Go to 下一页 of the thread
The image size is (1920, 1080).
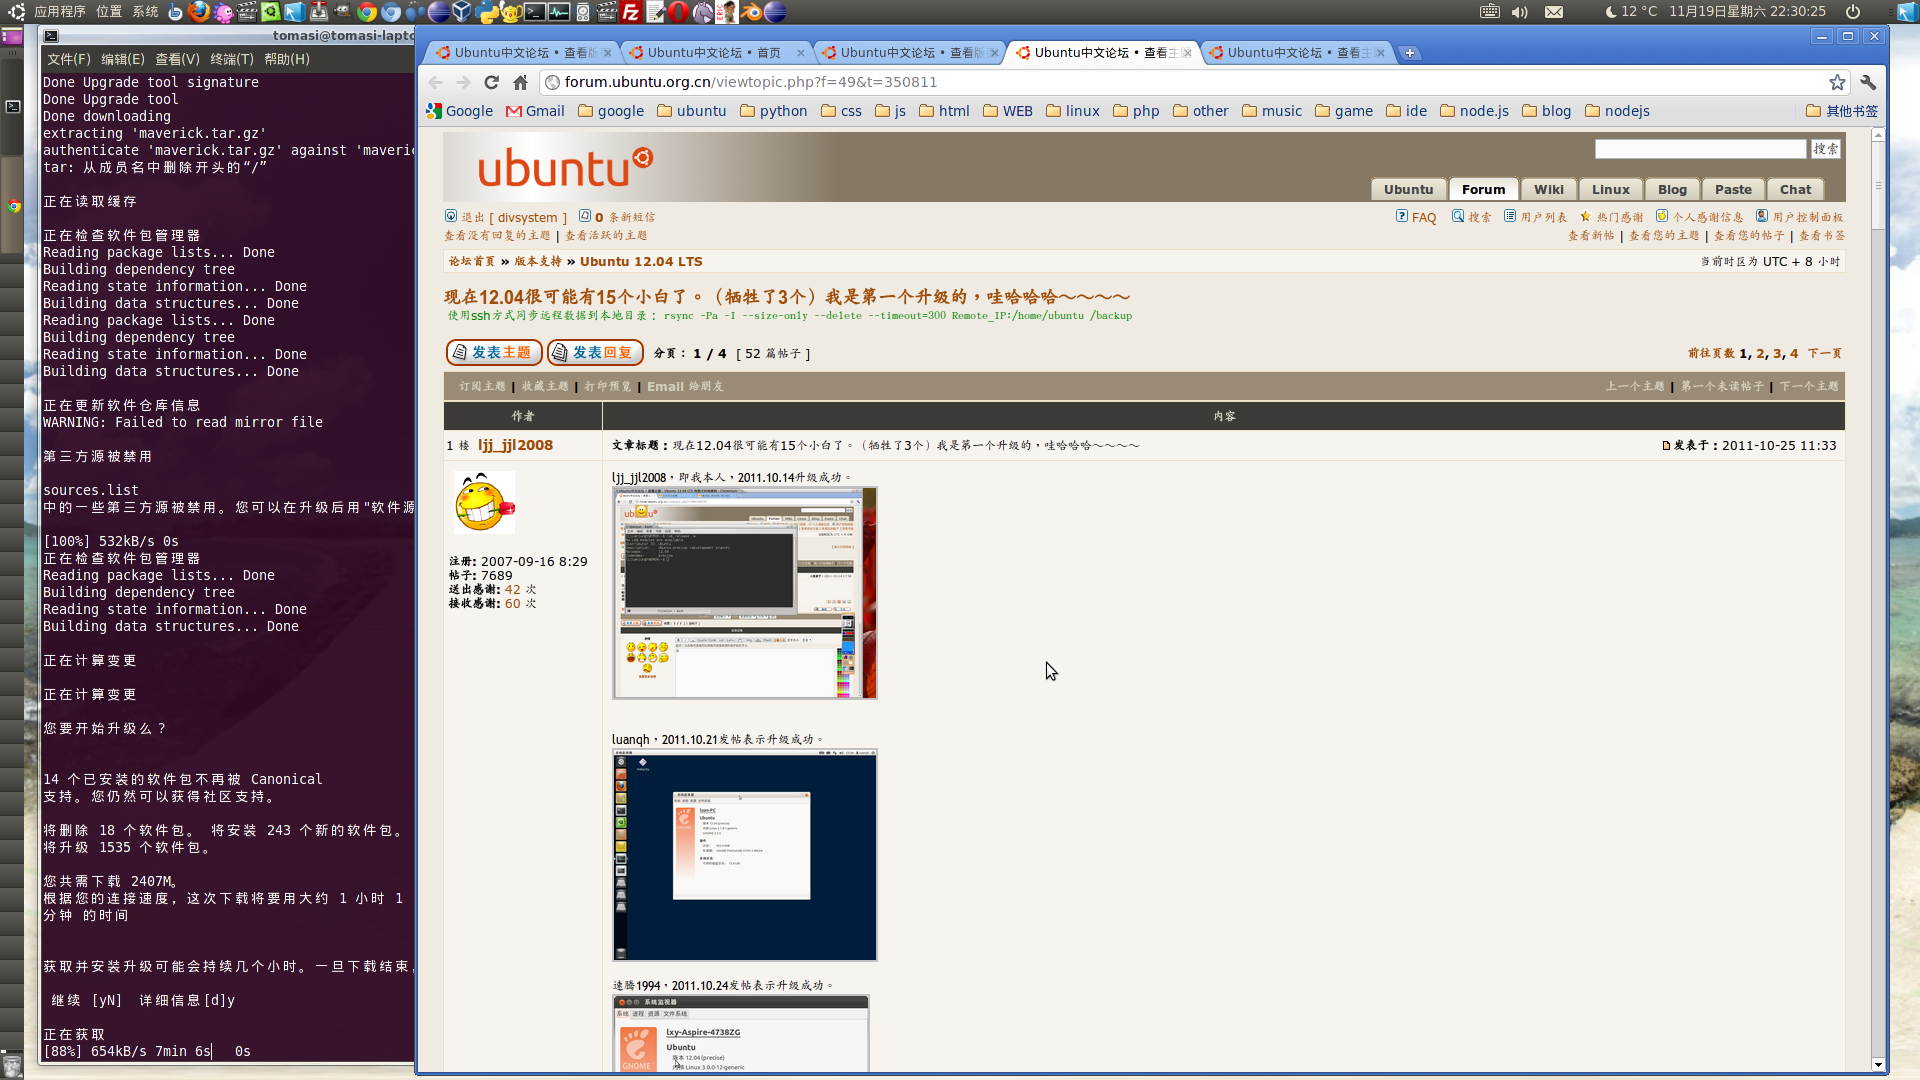point(1824,353)
